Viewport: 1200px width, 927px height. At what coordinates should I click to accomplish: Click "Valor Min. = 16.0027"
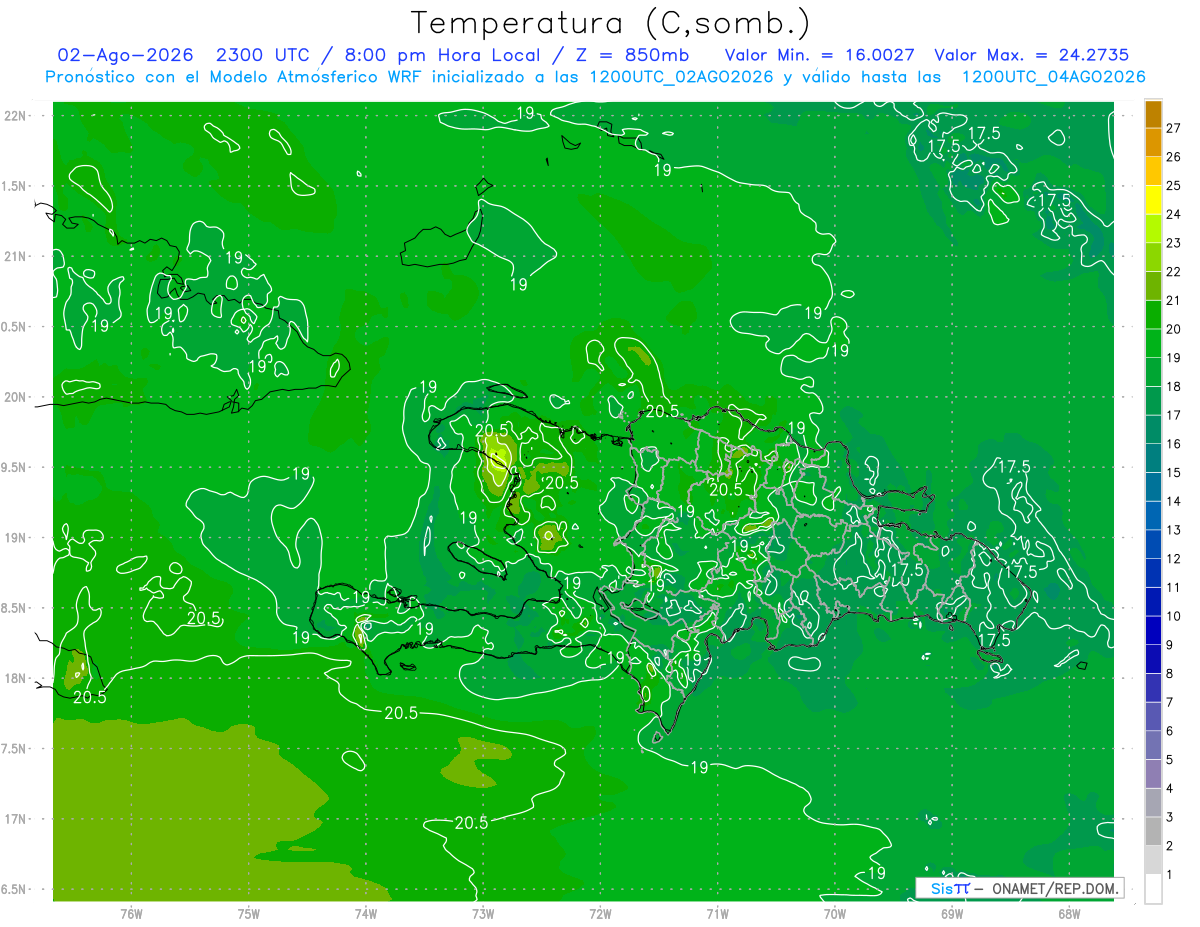[819, 55]
